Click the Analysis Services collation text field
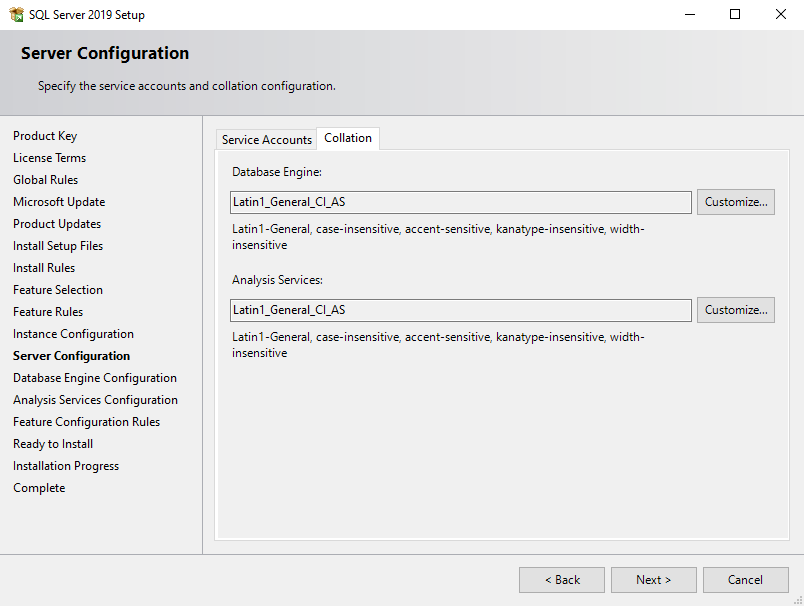804x606 pixels. click(x=460, y=310)
